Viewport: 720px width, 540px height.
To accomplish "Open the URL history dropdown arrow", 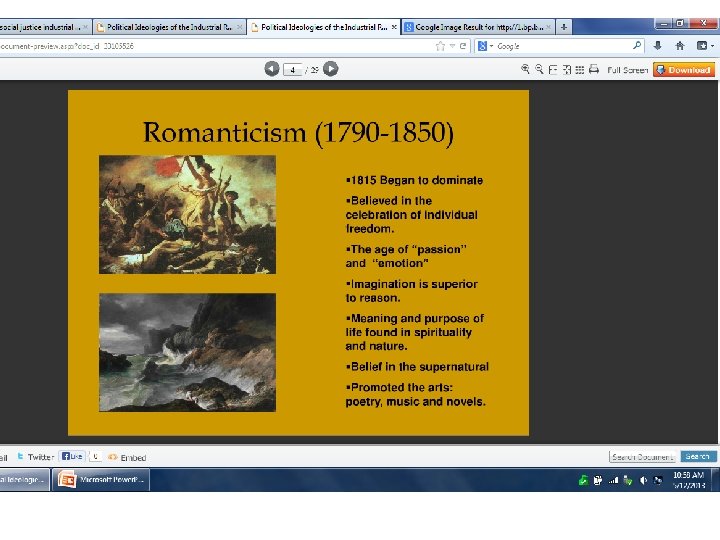I will click(x=453, y=46).
